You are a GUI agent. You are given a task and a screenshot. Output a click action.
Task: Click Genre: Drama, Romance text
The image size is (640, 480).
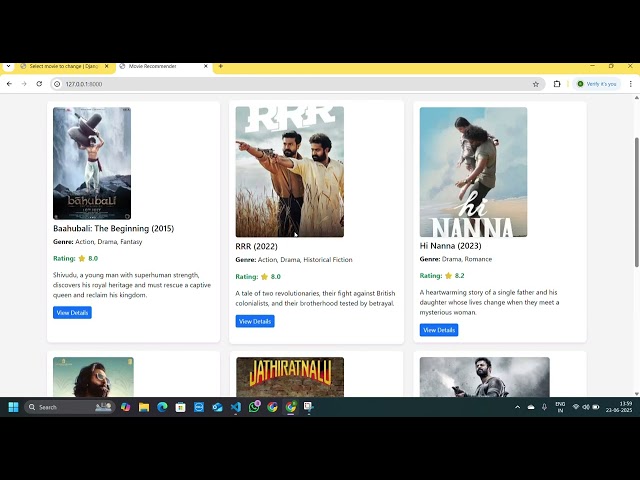coord(456,259)
